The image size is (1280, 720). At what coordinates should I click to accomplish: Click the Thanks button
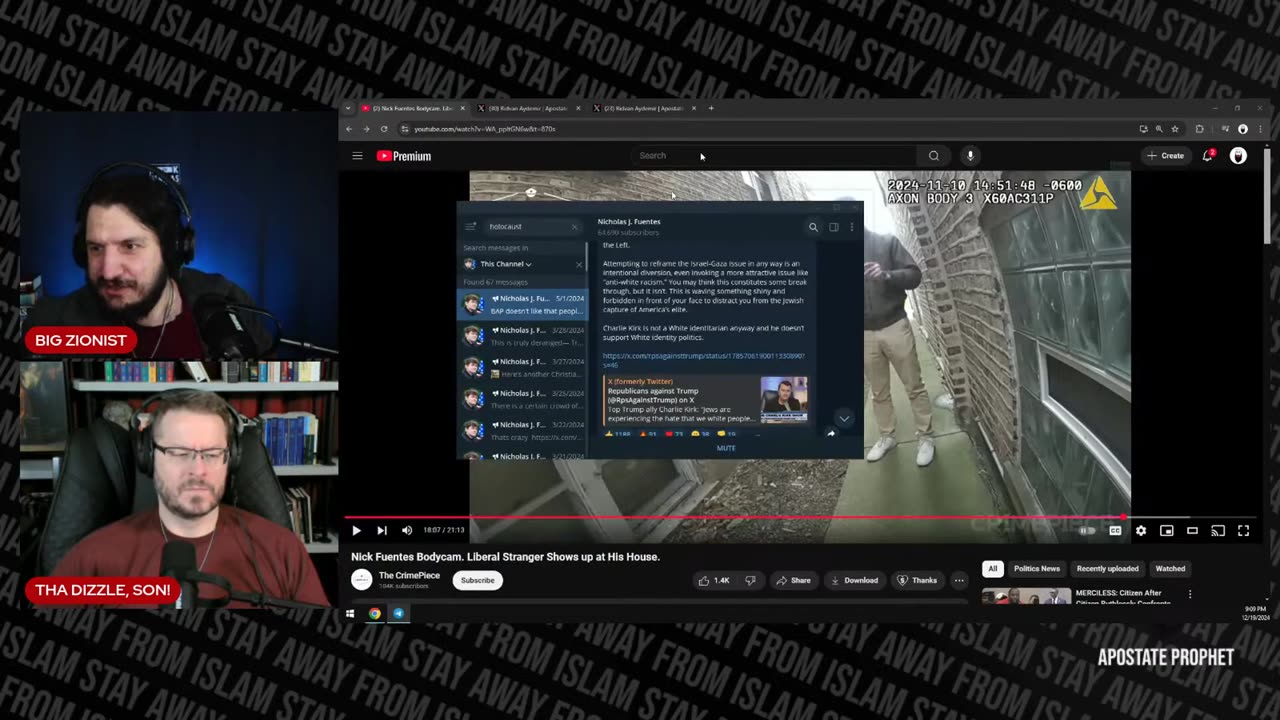coord(917,580)
